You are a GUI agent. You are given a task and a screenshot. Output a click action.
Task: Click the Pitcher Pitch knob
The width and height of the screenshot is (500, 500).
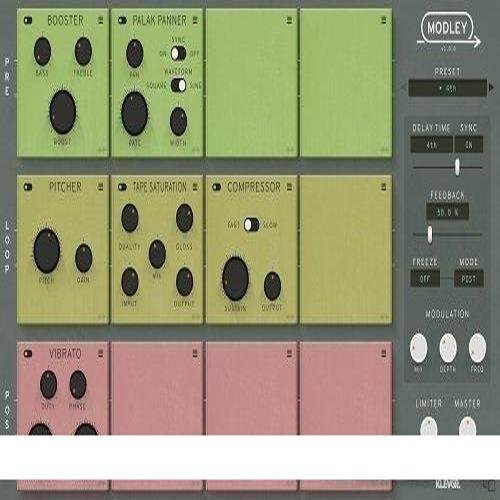pyautogui.click(x=47, y=251)
